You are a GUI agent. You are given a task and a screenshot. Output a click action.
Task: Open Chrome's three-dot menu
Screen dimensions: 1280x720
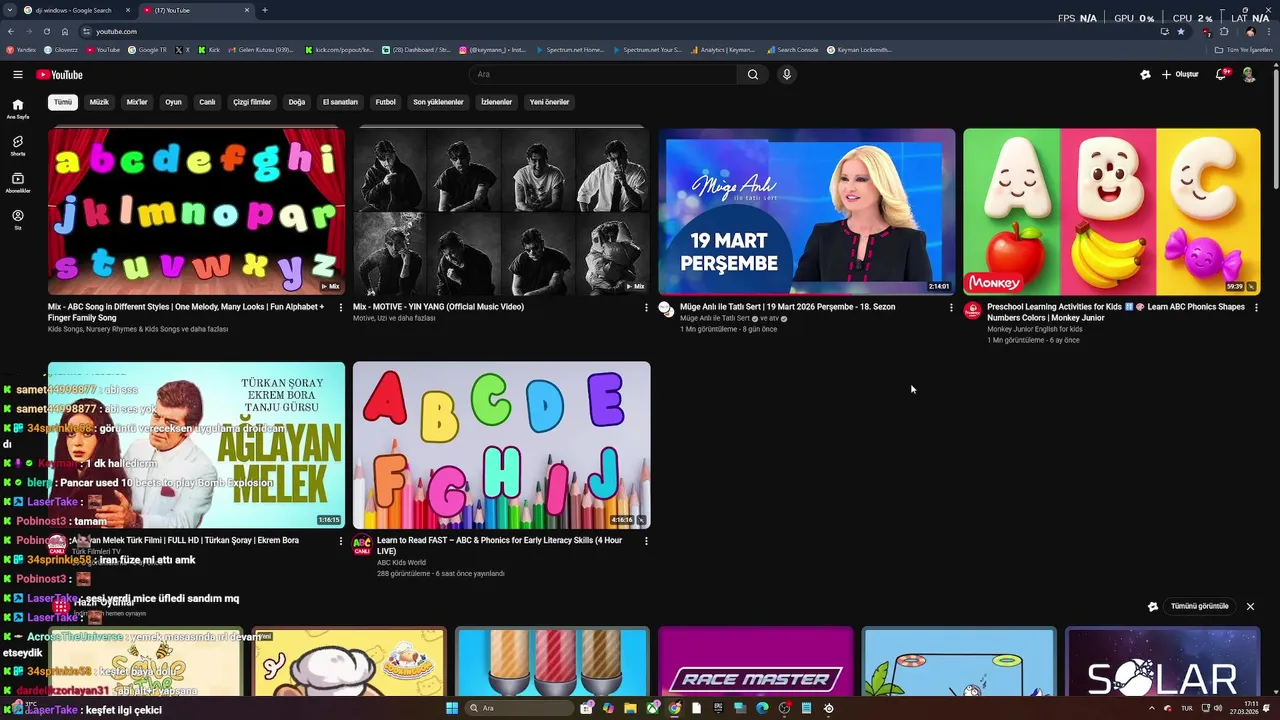coord(1270,31)
